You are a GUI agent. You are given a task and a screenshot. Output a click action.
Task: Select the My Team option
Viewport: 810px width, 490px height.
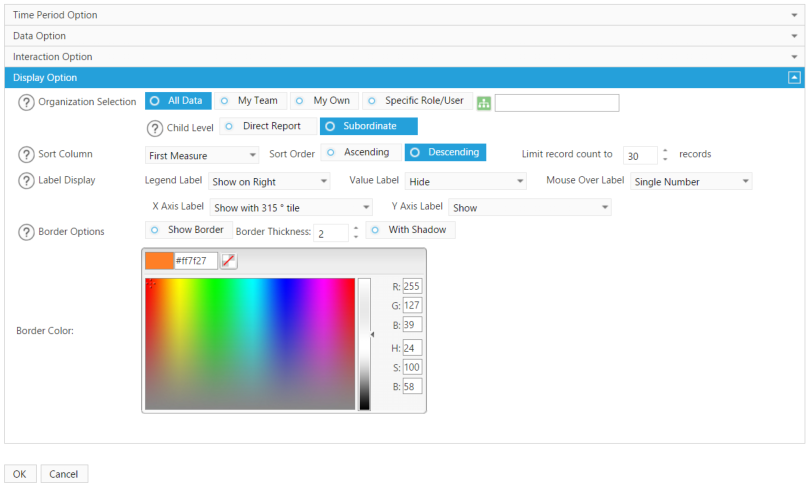tap(251, 101)
